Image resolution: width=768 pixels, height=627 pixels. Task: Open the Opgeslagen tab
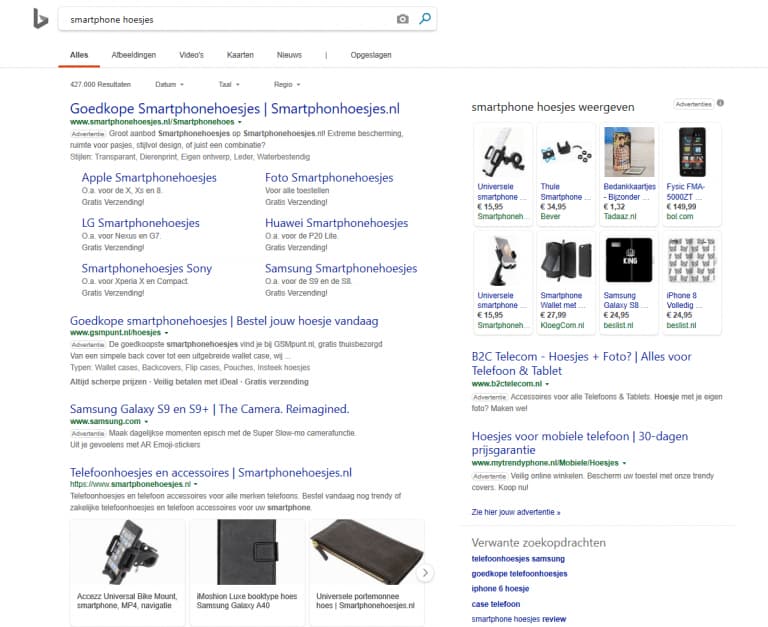[x=371, y=55]
